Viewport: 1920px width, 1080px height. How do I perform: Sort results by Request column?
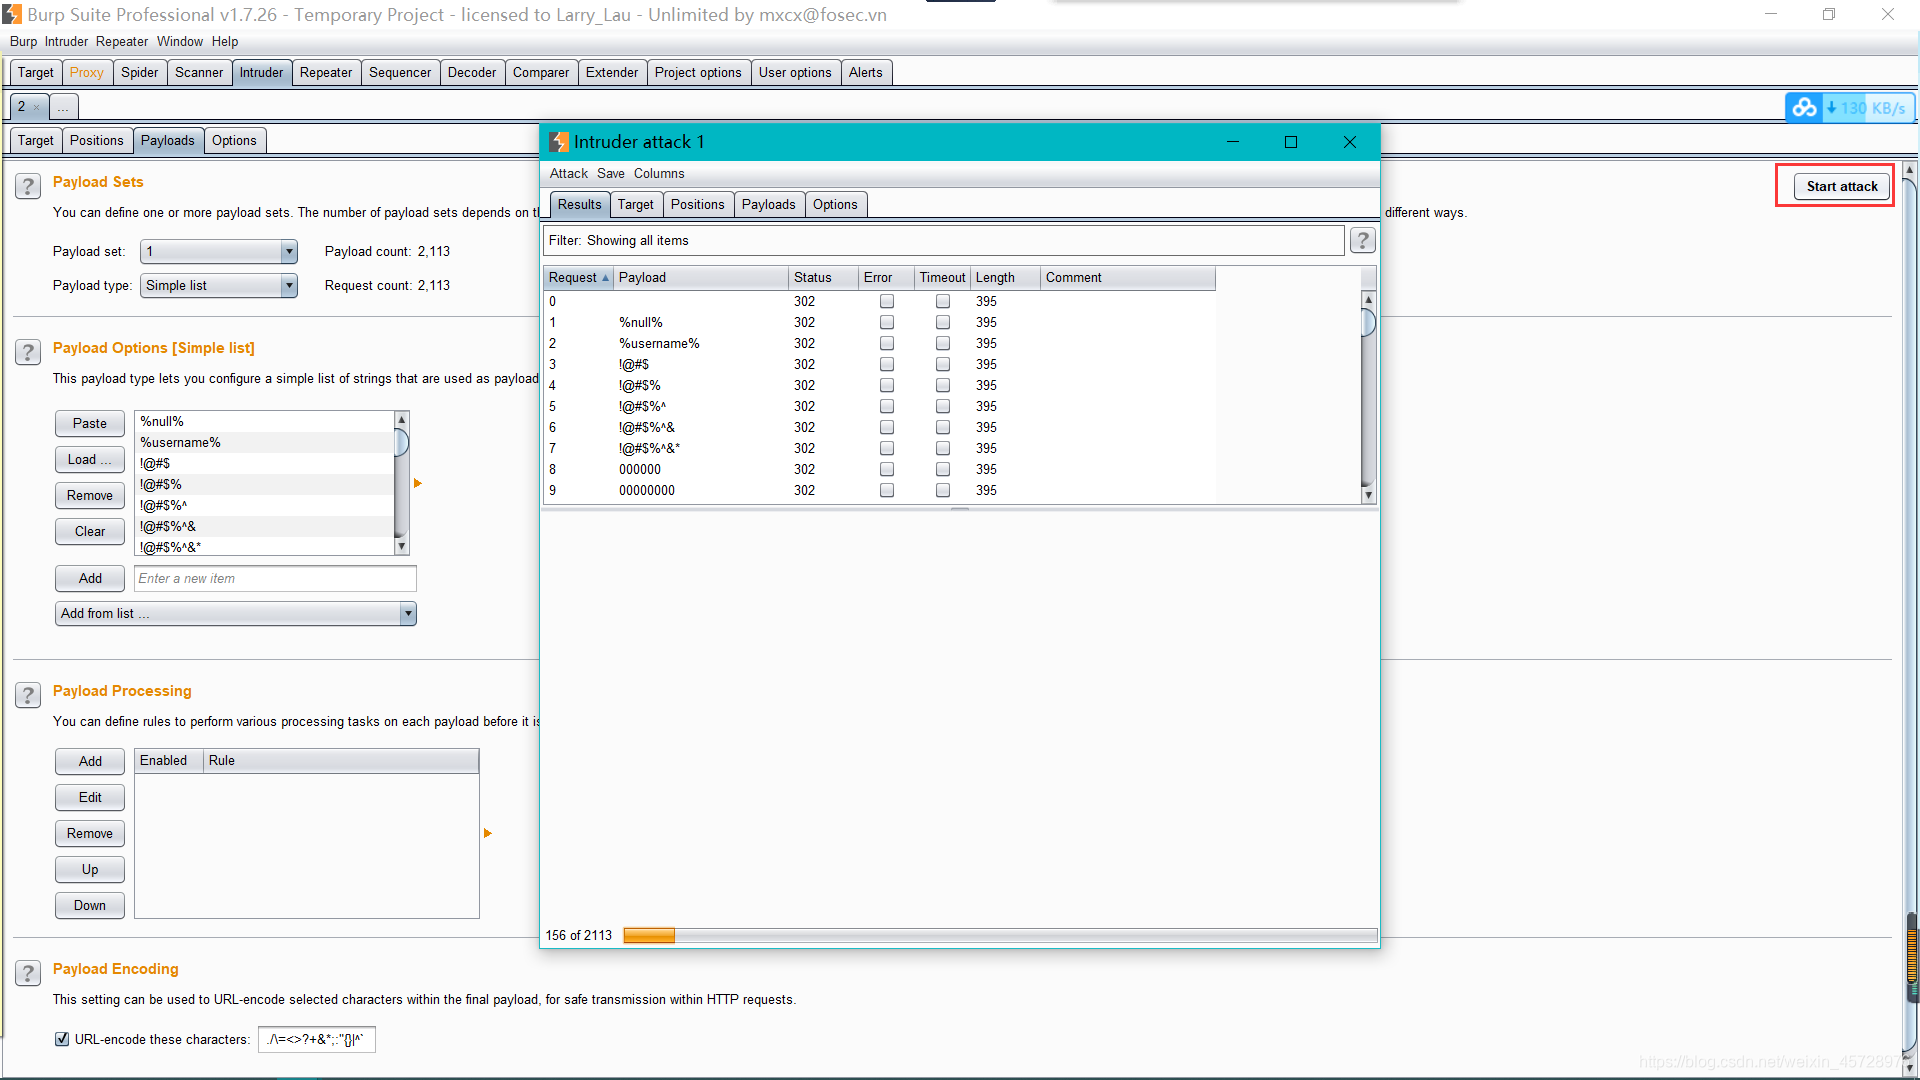[x=578, y=277]
